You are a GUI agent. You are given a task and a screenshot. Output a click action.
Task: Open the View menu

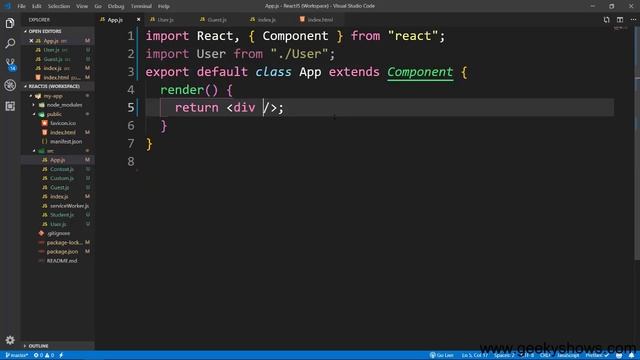pyautogui.click(x=82, y=6)
